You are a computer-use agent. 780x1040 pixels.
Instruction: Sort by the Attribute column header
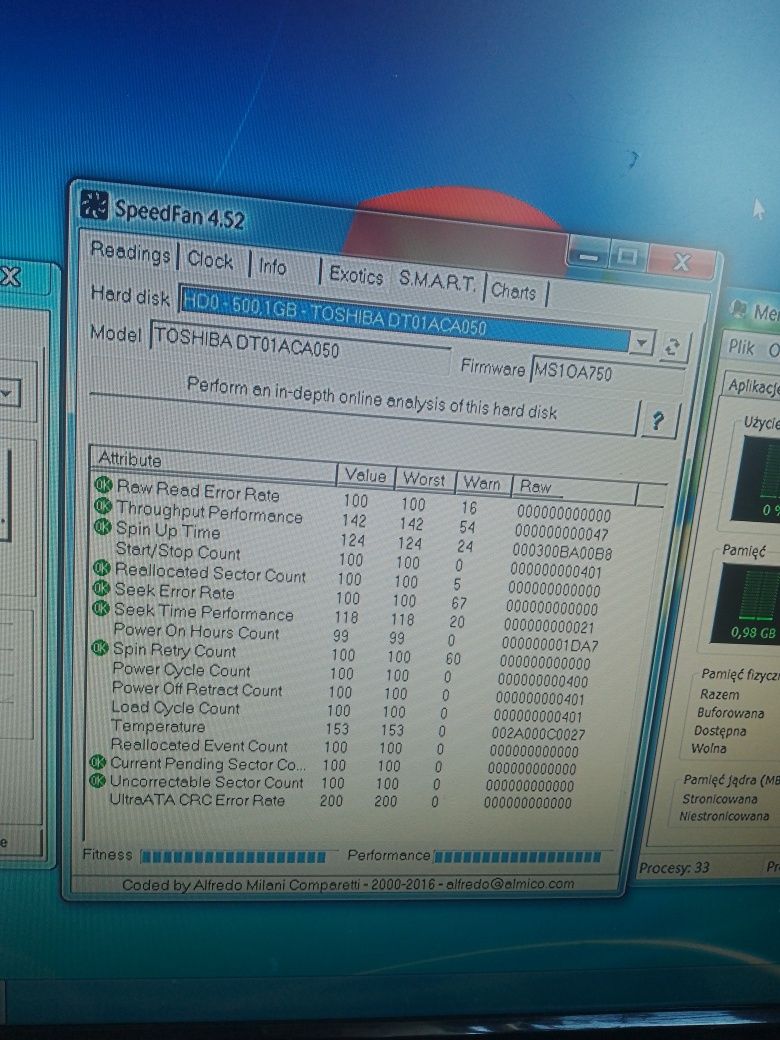[214, 464]
